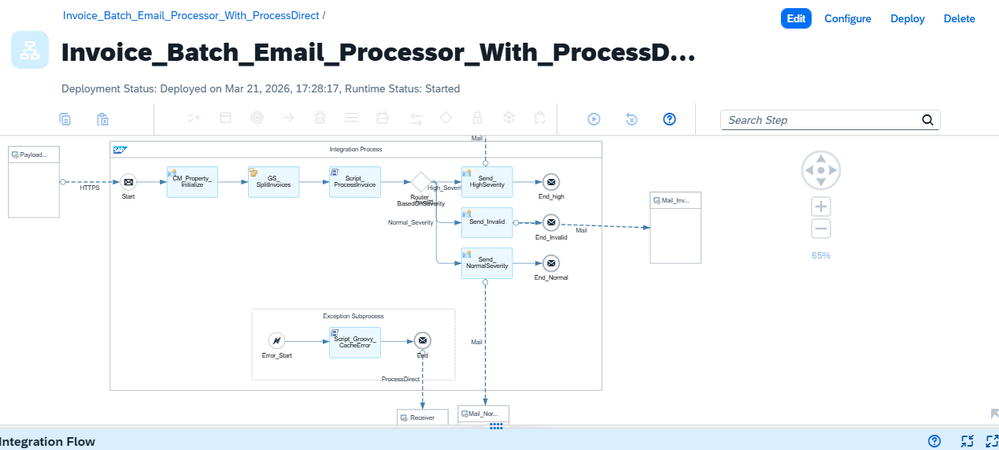
Task: Click the Integration Process pool title
Action: 356,149
